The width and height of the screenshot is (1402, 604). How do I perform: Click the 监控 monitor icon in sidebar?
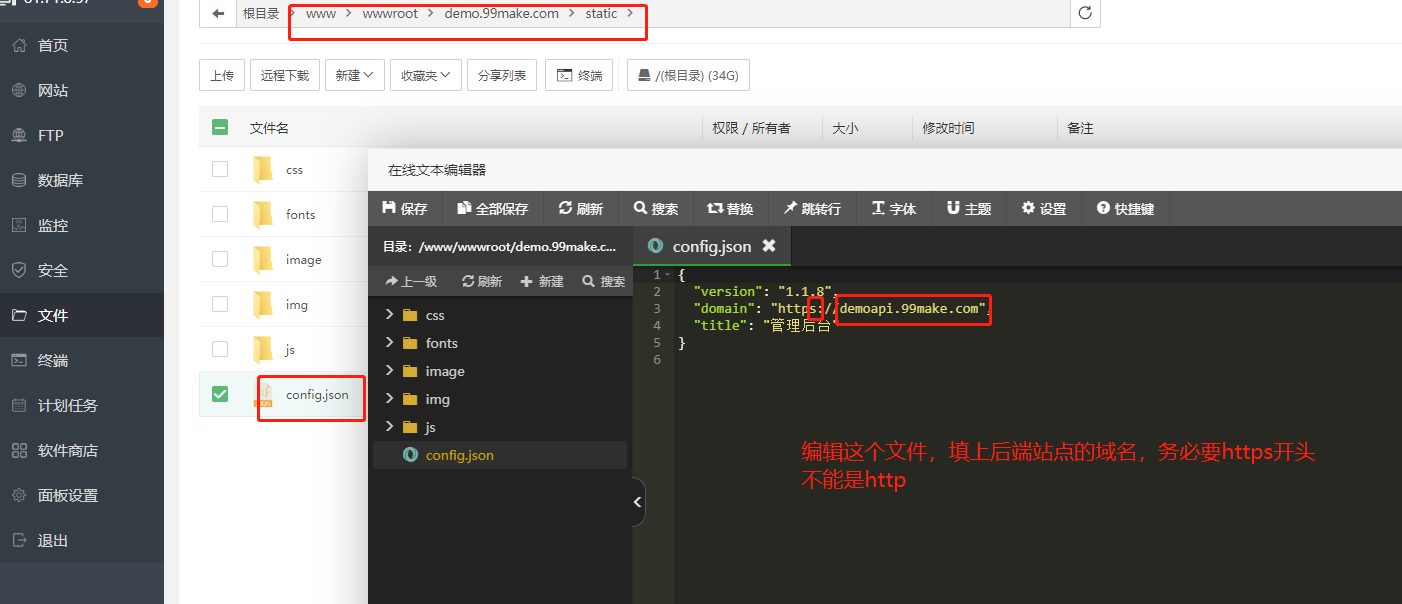[19, 225]
